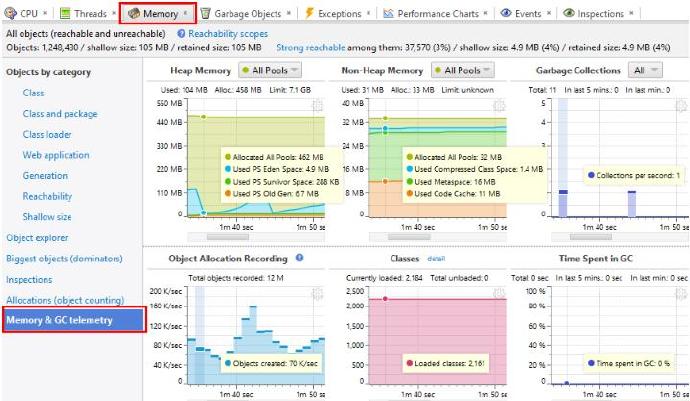Click the Threads tab icon
Viewport: 690px width, 401px height.
click(x=65, y=14)
